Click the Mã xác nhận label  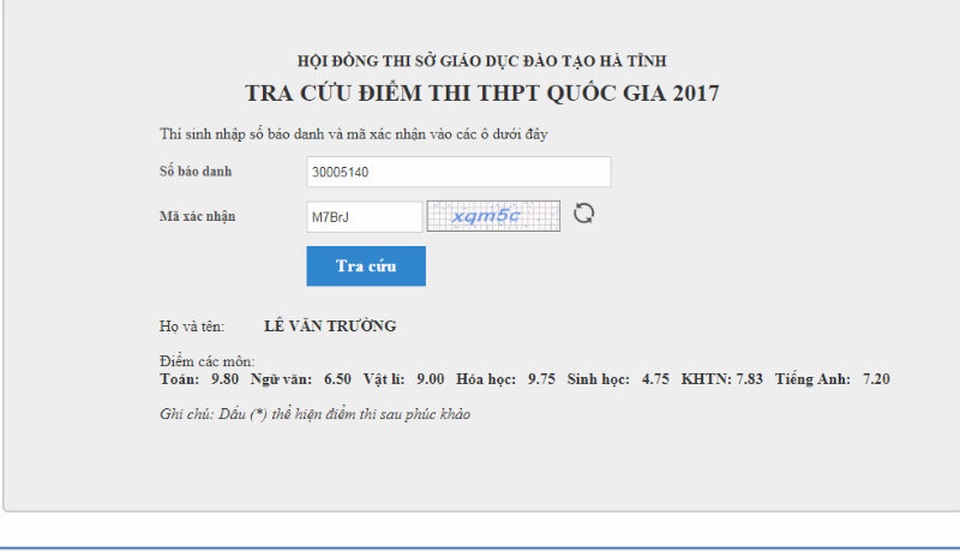click(198, 217)
